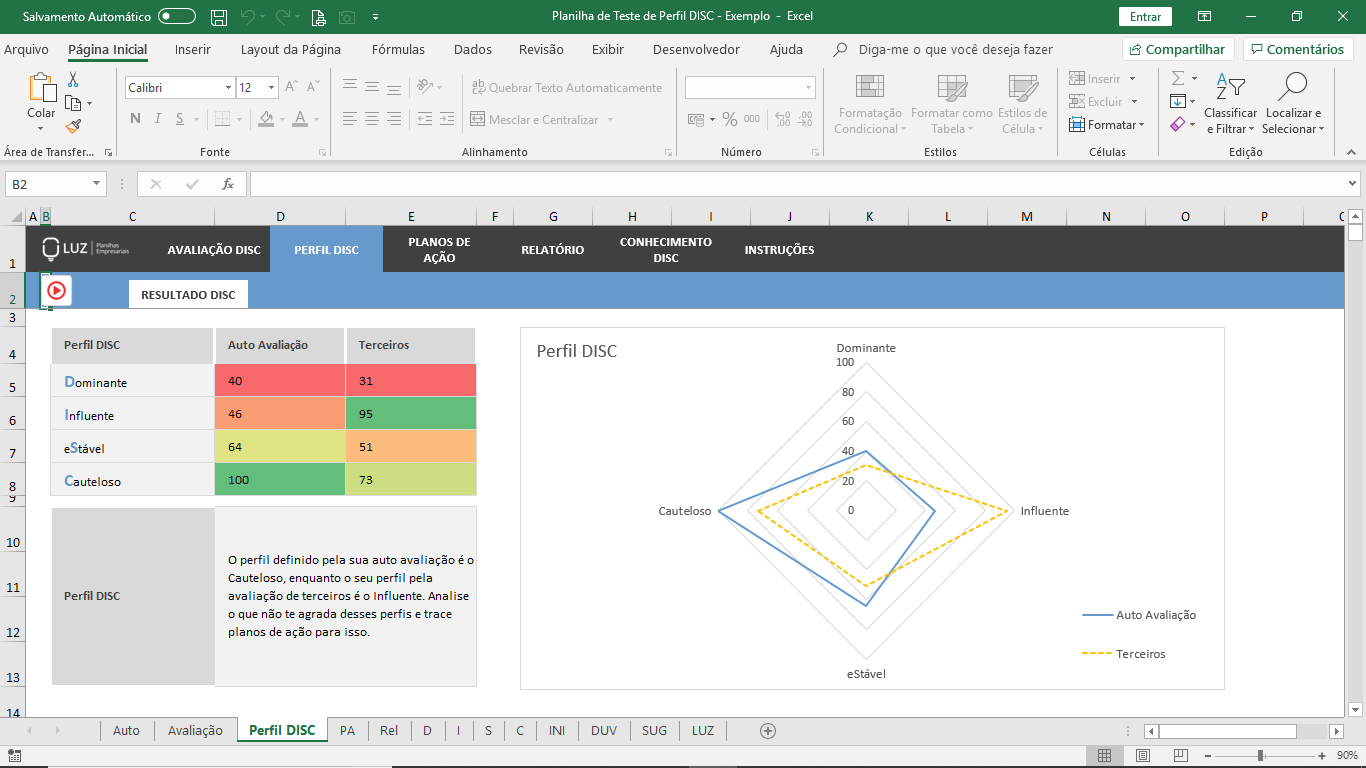Click the Colar paste icon
This screenshot has height=768, width=1366.
tap(41, 88)
